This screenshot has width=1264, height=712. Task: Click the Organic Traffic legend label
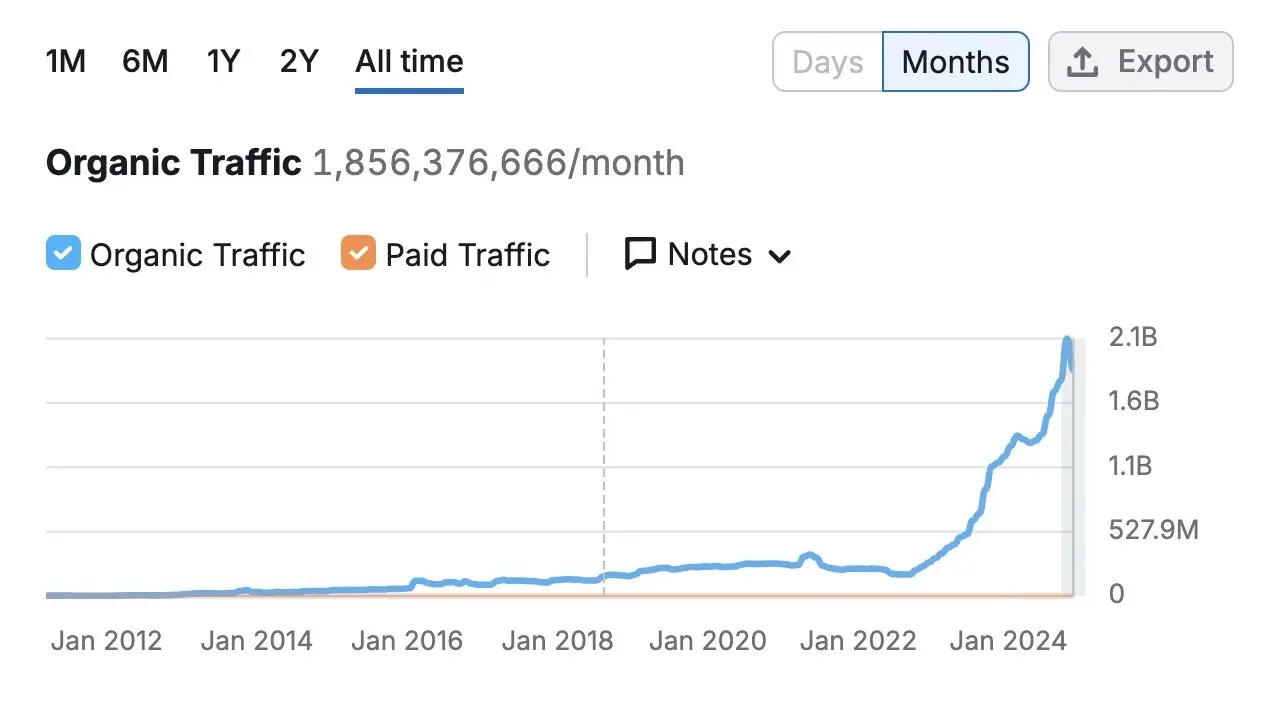coord(197,254)
